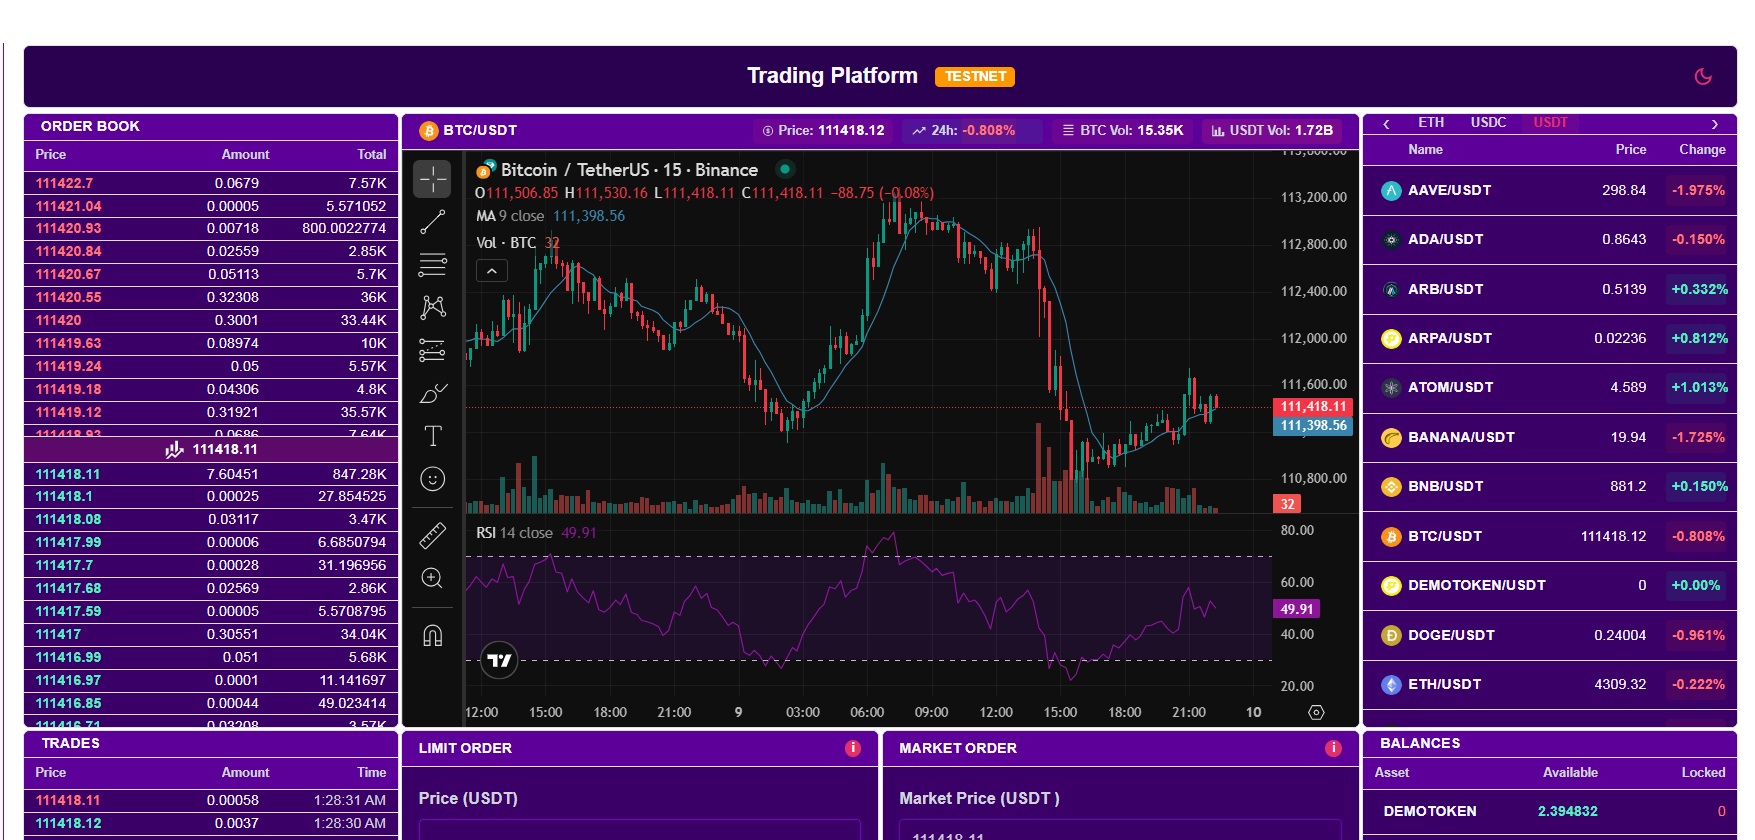Select the trend line drawing tool
Screen dimensions: 1755x840
(x=432, y=222)
